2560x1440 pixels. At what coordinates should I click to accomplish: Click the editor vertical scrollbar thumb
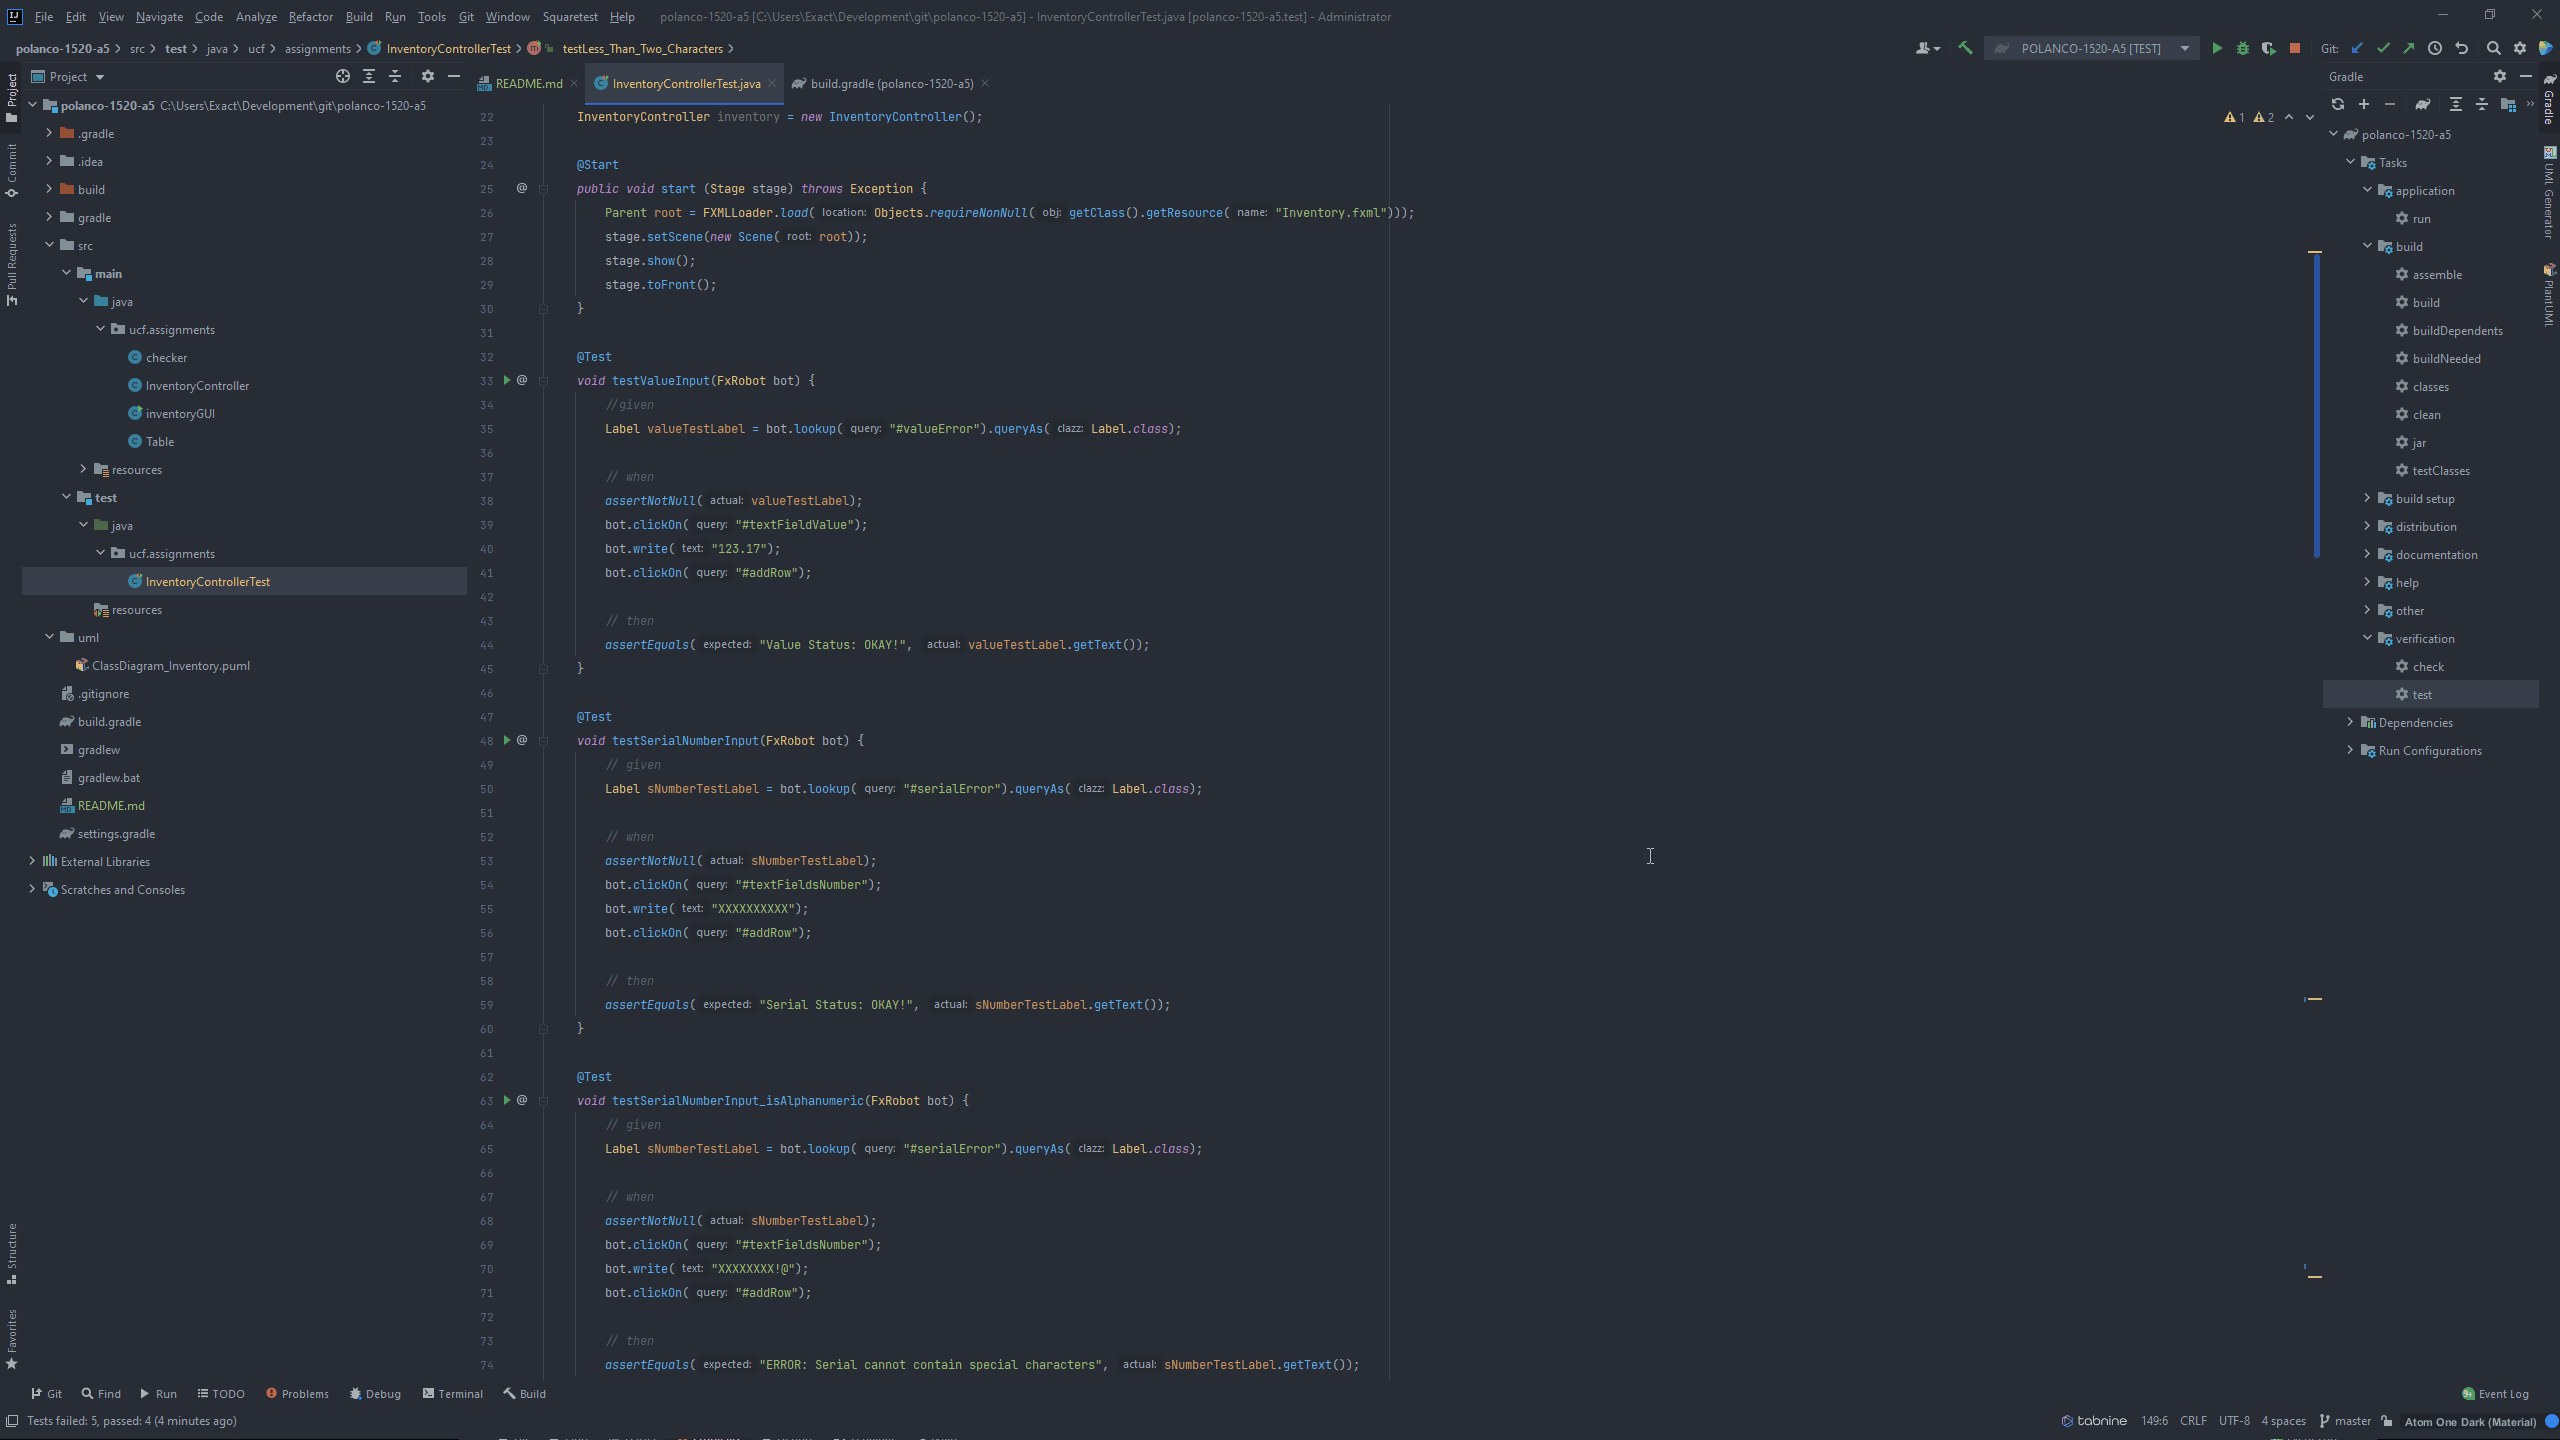[x=2316, y=405]
